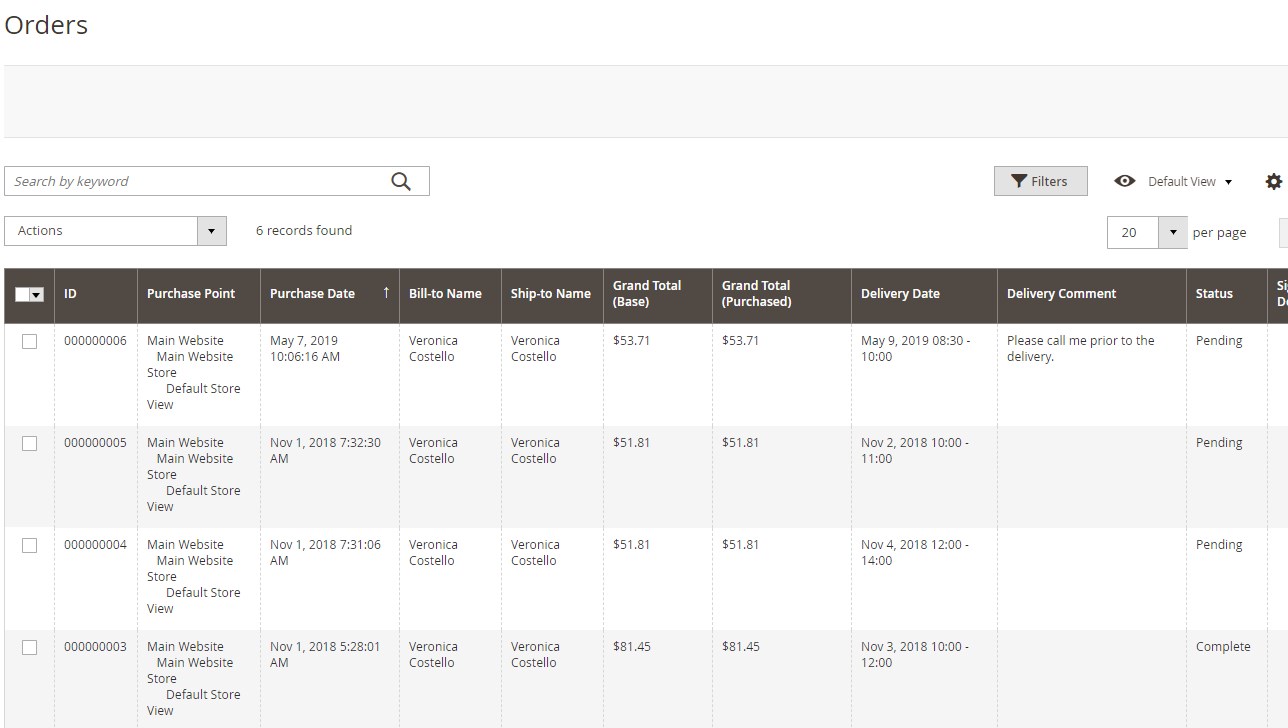1288x728 pixels.
Task: Sort by Grand Total (Base) column
Action: coord(647,294)
